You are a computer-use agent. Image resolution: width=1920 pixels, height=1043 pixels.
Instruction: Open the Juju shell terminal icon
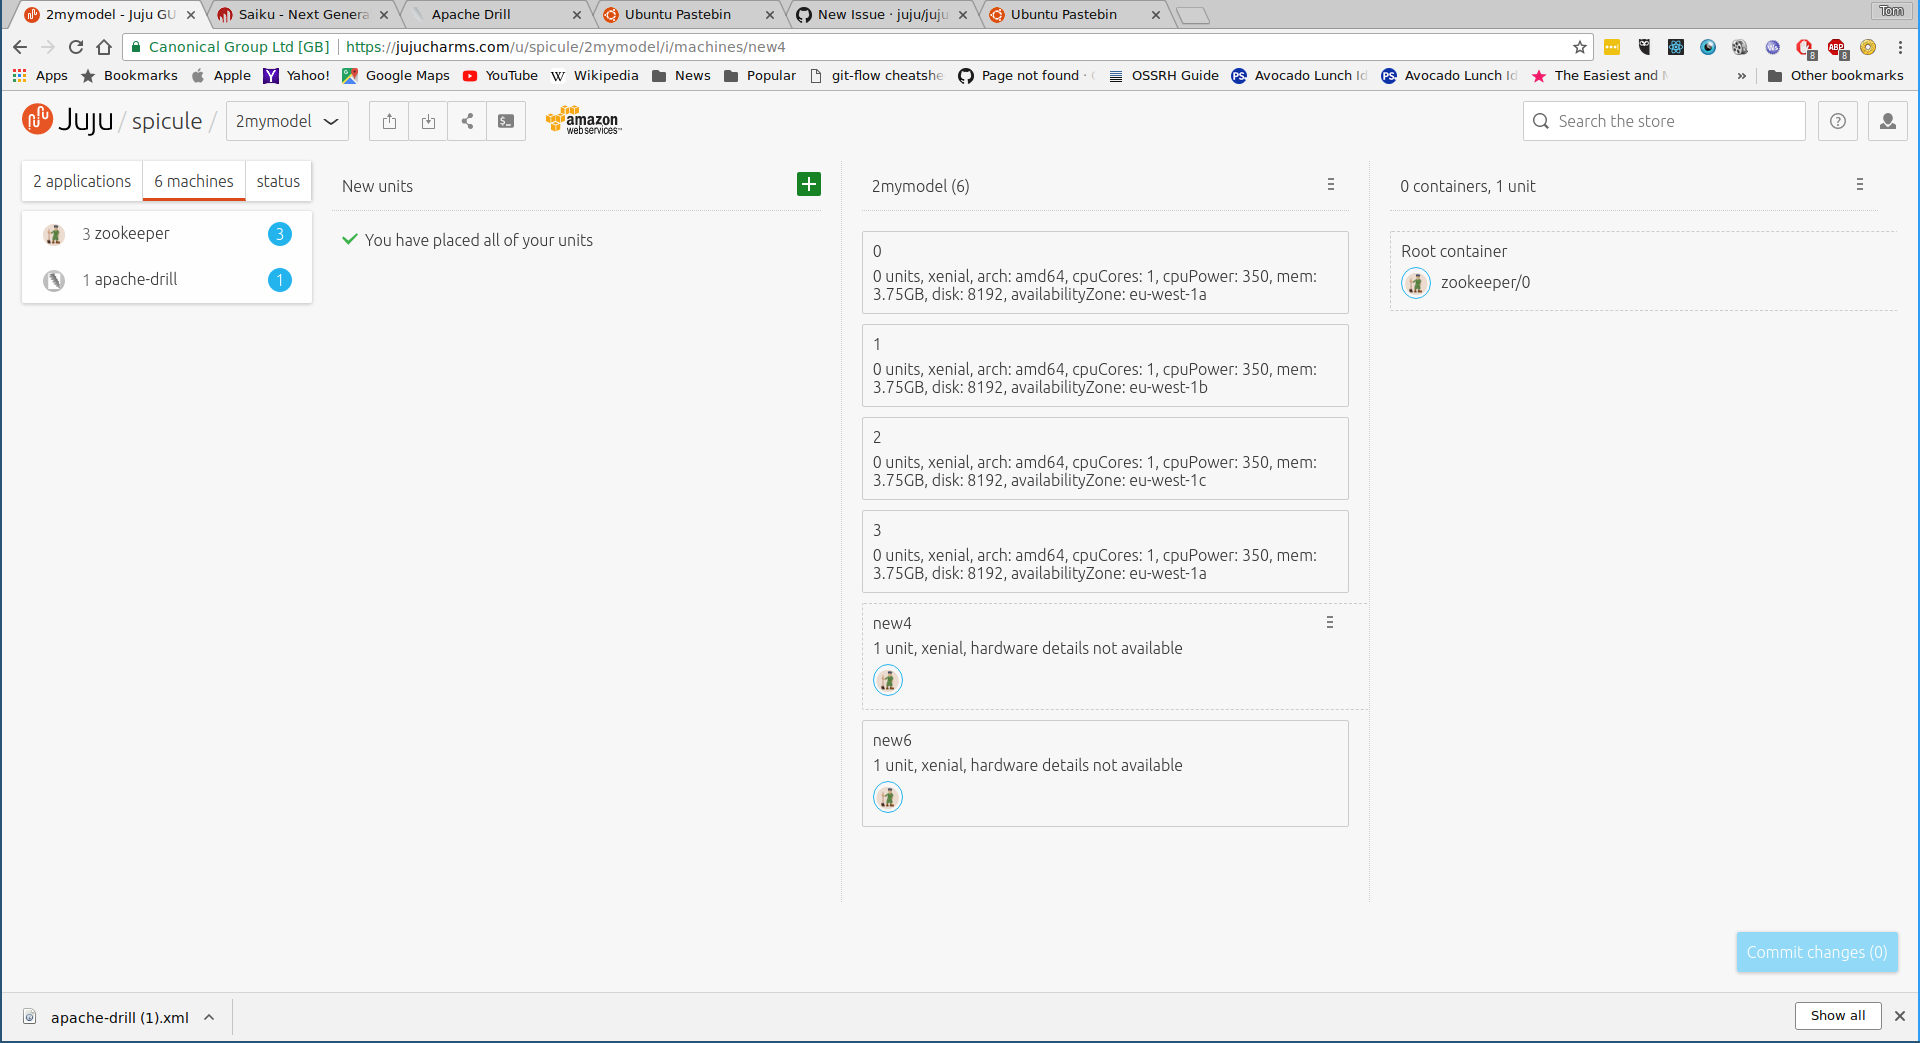[x=506, y=121]
